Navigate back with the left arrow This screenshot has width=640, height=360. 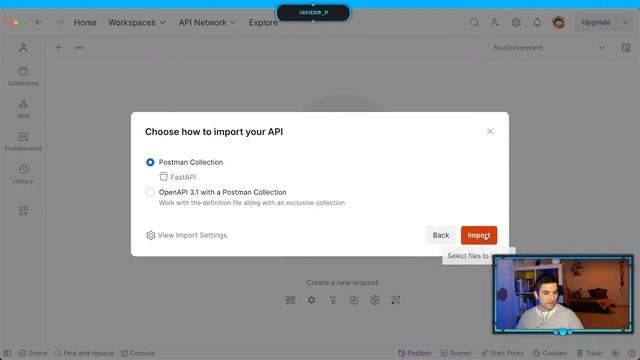click(39, 22)
